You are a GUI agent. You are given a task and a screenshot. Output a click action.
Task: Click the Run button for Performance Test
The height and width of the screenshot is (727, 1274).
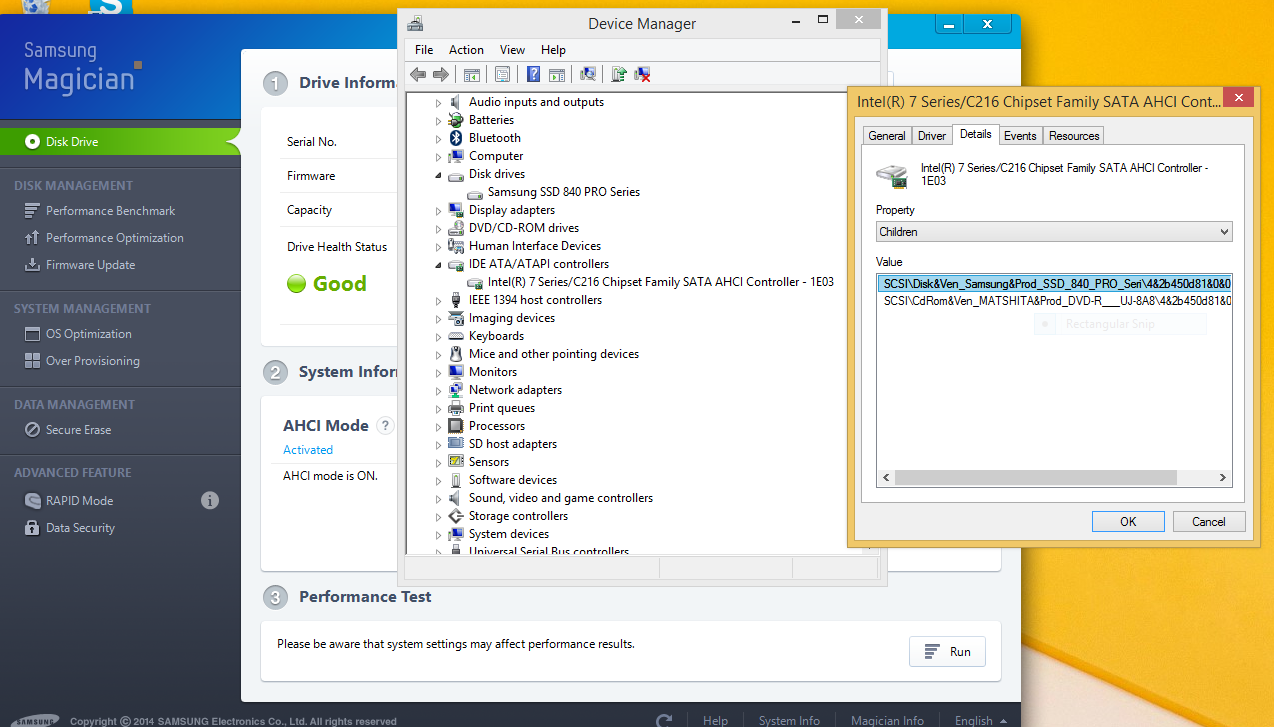click(x=948, y=652)
